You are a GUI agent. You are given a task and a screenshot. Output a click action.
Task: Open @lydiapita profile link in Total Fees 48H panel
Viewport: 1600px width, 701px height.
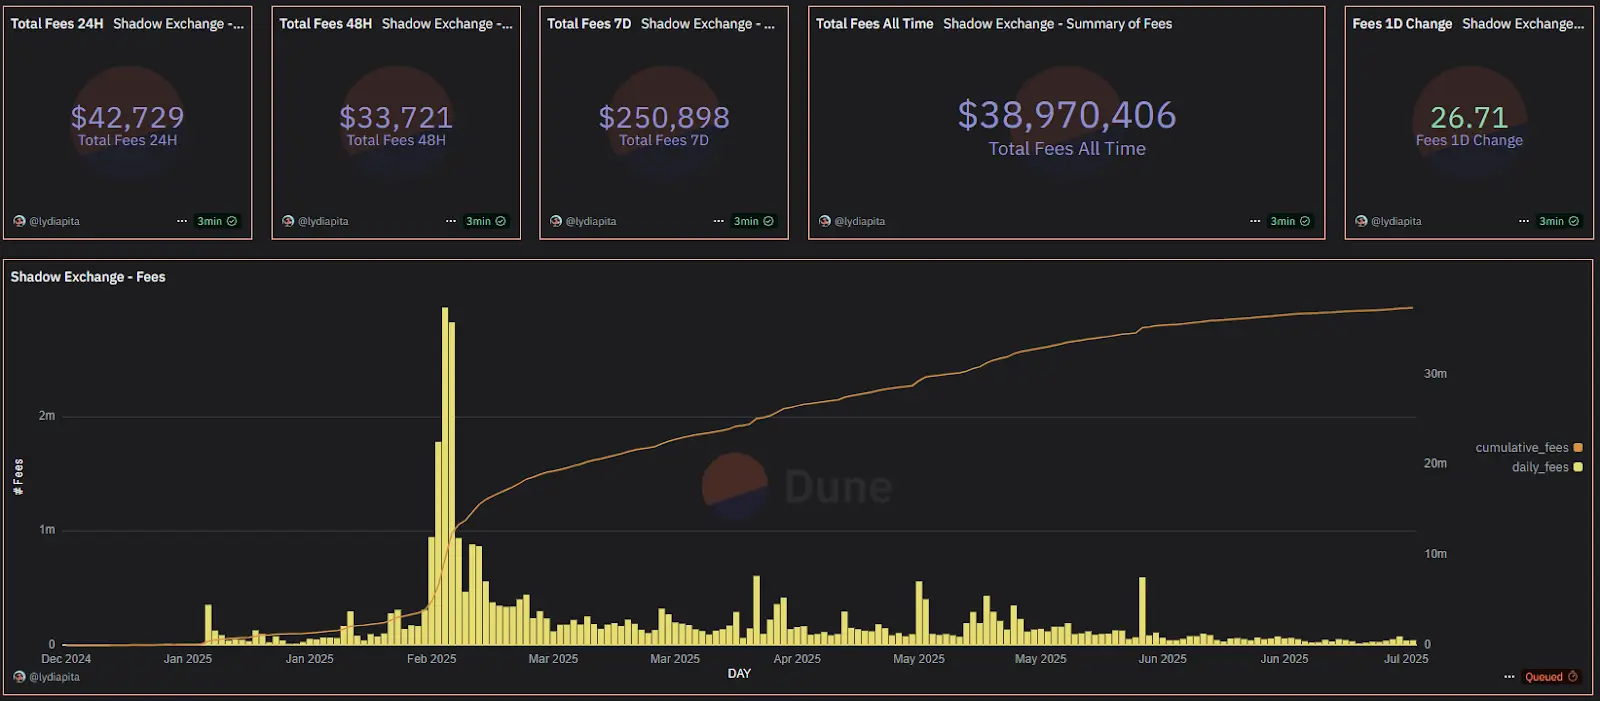pos(323,221)
